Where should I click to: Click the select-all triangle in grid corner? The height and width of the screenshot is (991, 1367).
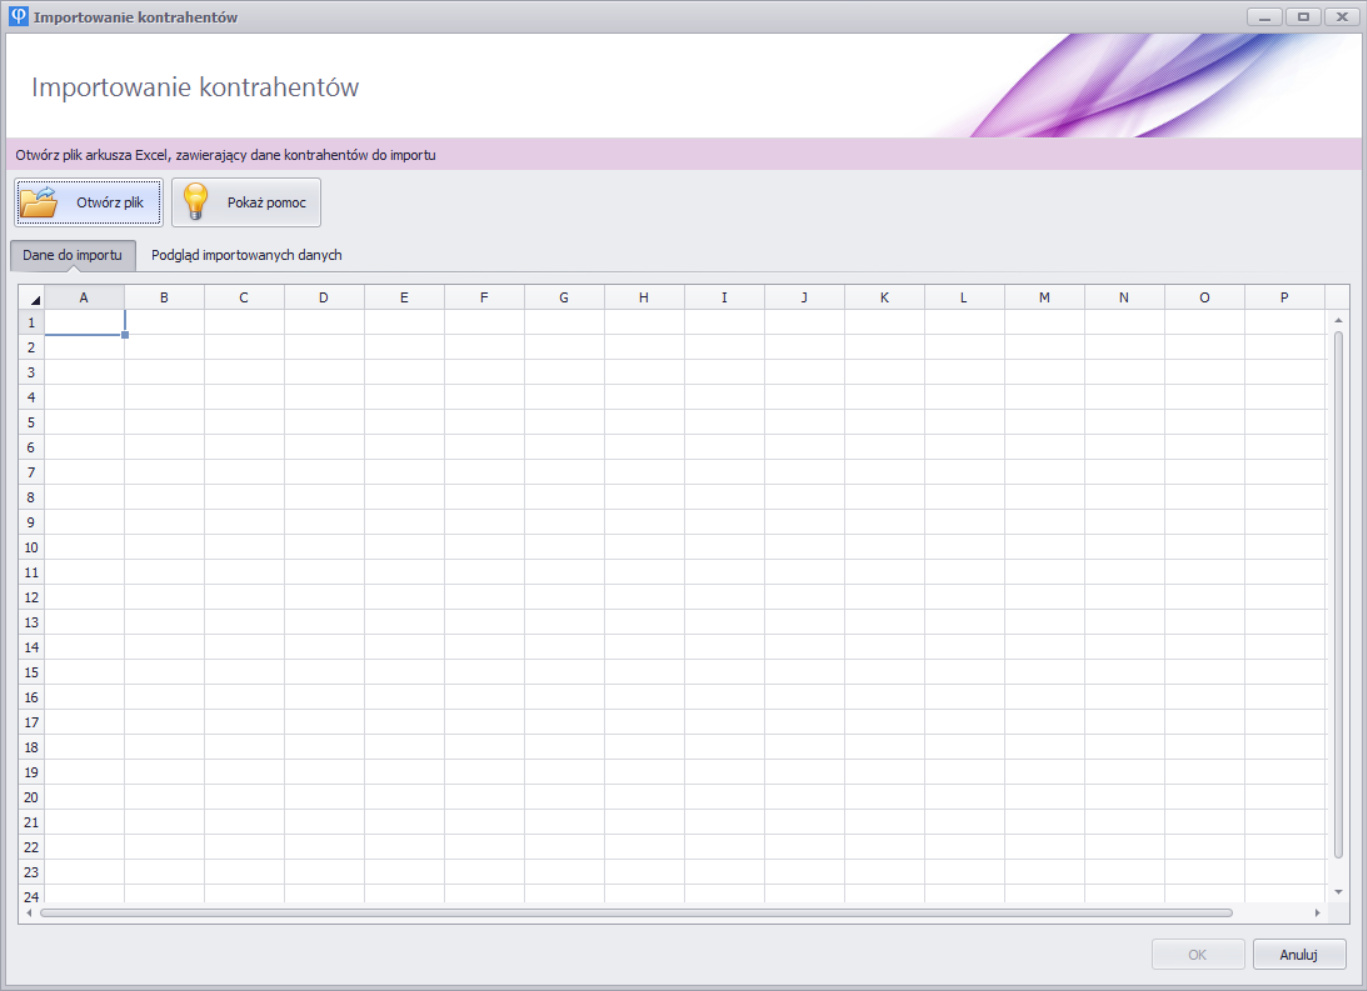(x=34, y=299)
